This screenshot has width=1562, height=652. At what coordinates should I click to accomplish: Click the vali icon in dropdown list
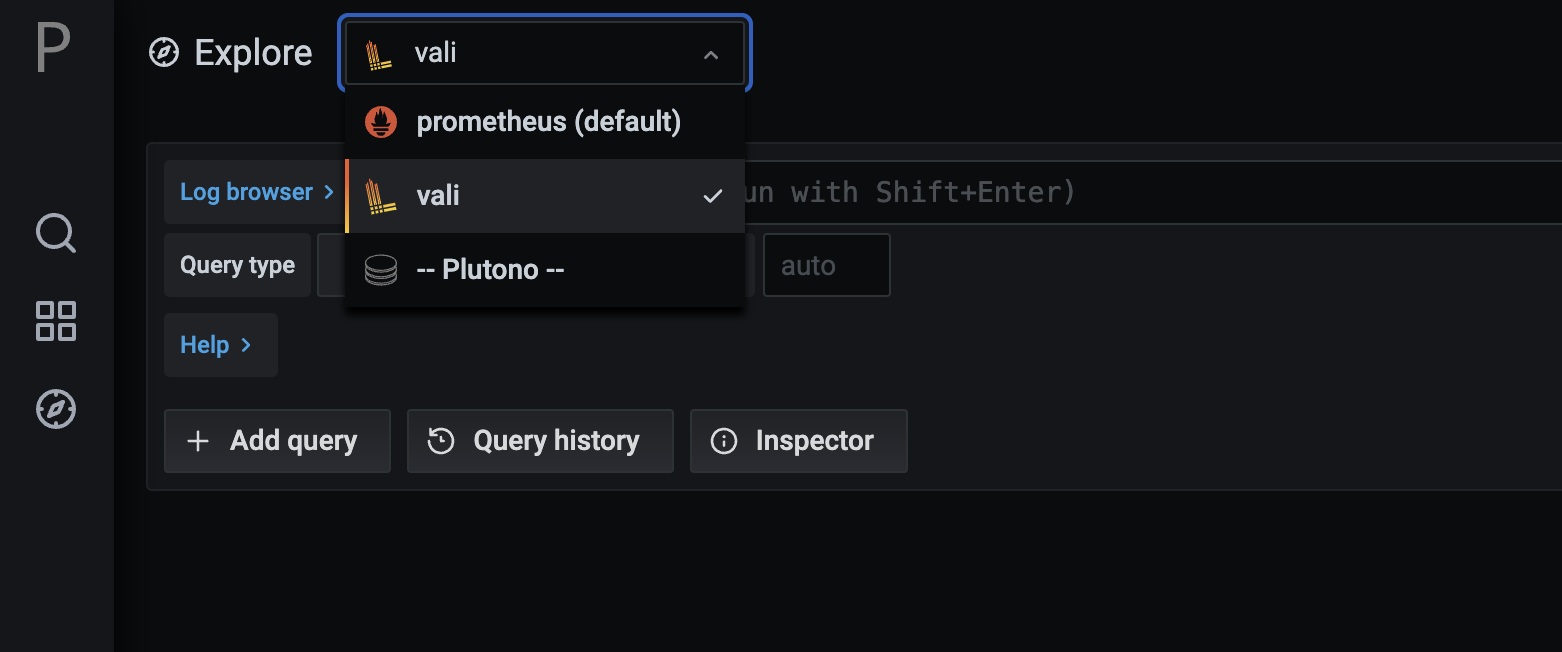[380, 196]
